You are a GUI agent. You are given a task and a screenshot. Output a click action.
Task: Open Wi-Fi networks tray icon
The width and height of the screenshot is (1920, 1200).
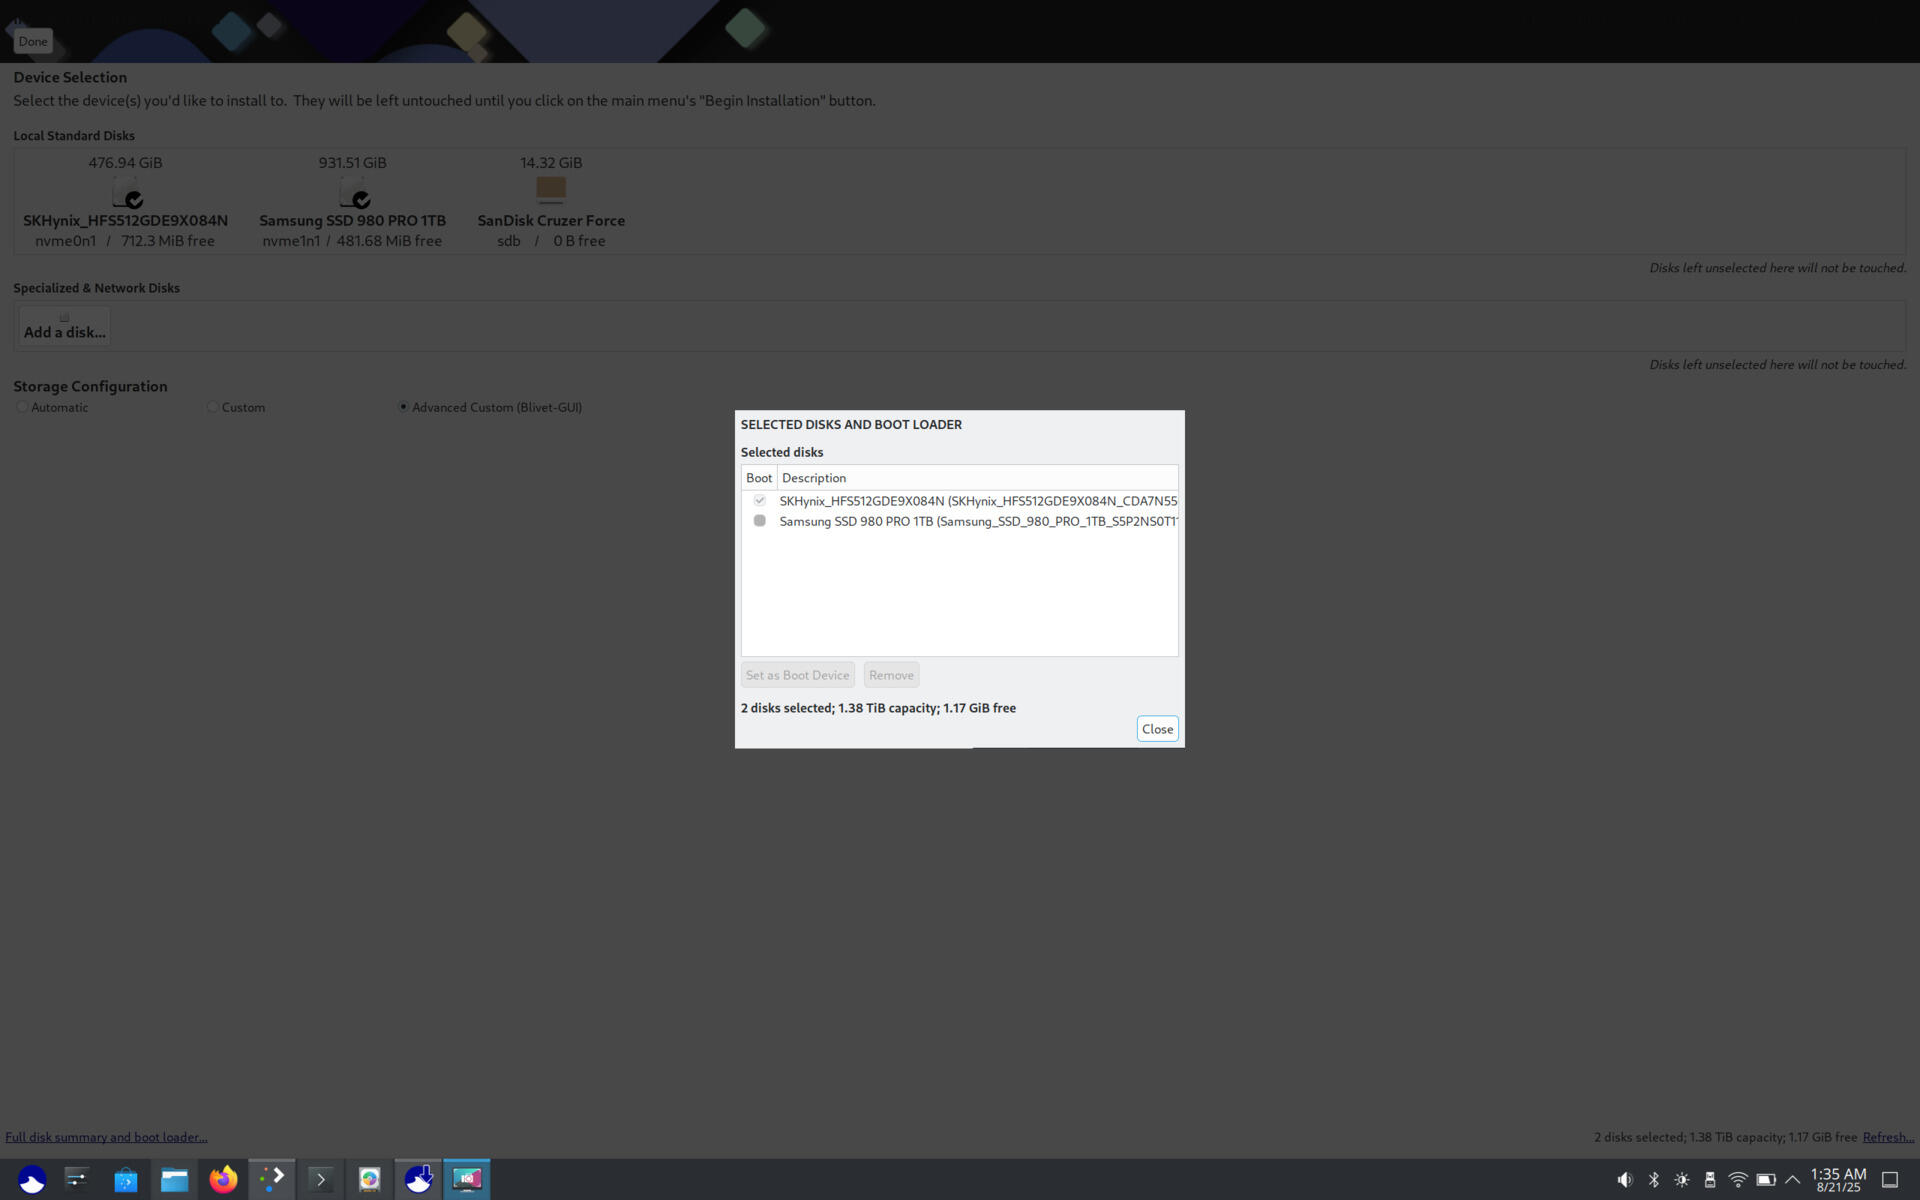1738,1180
